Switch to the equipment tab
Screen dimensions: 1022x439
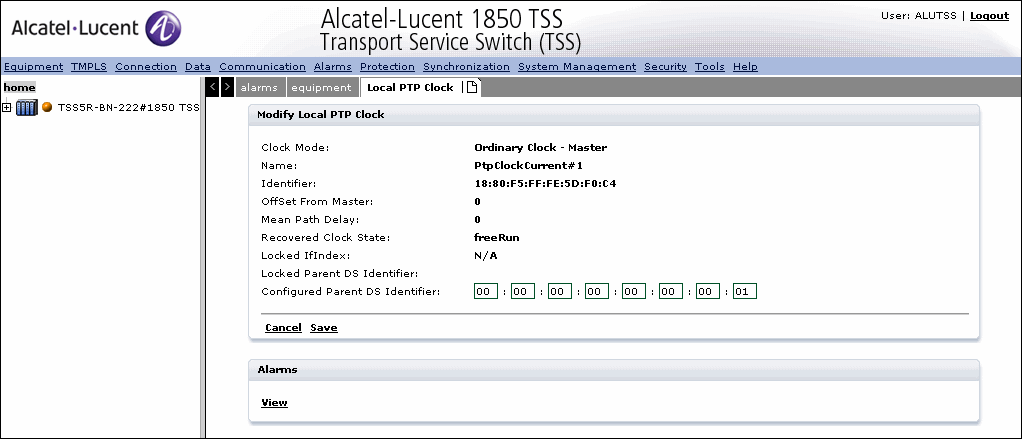pyautogui.click(x=321, y=87)
